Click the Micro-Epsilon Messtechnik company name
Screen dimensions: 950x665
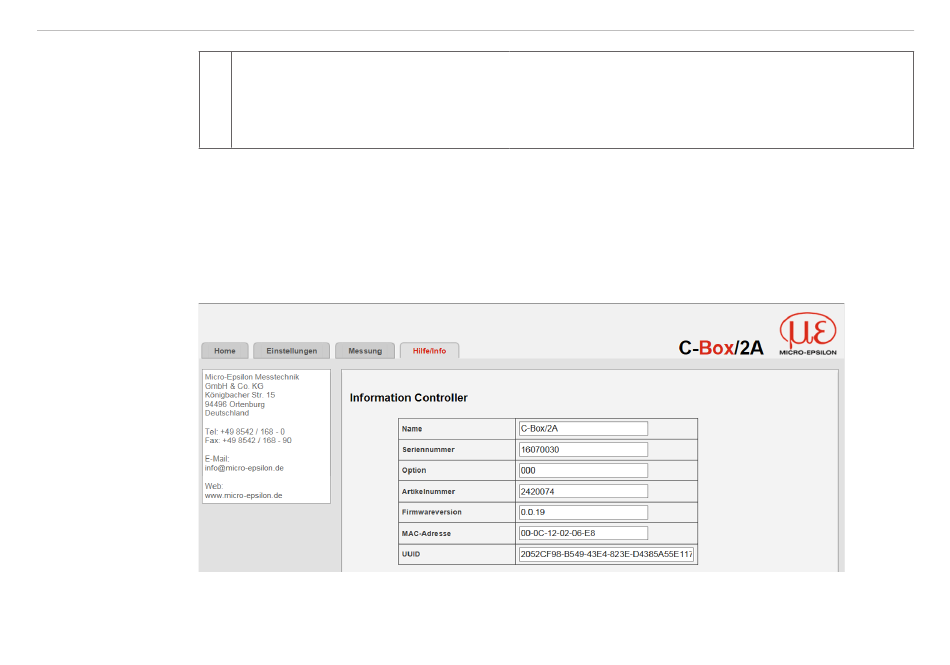pyautogui.click(x=252, y=377)
